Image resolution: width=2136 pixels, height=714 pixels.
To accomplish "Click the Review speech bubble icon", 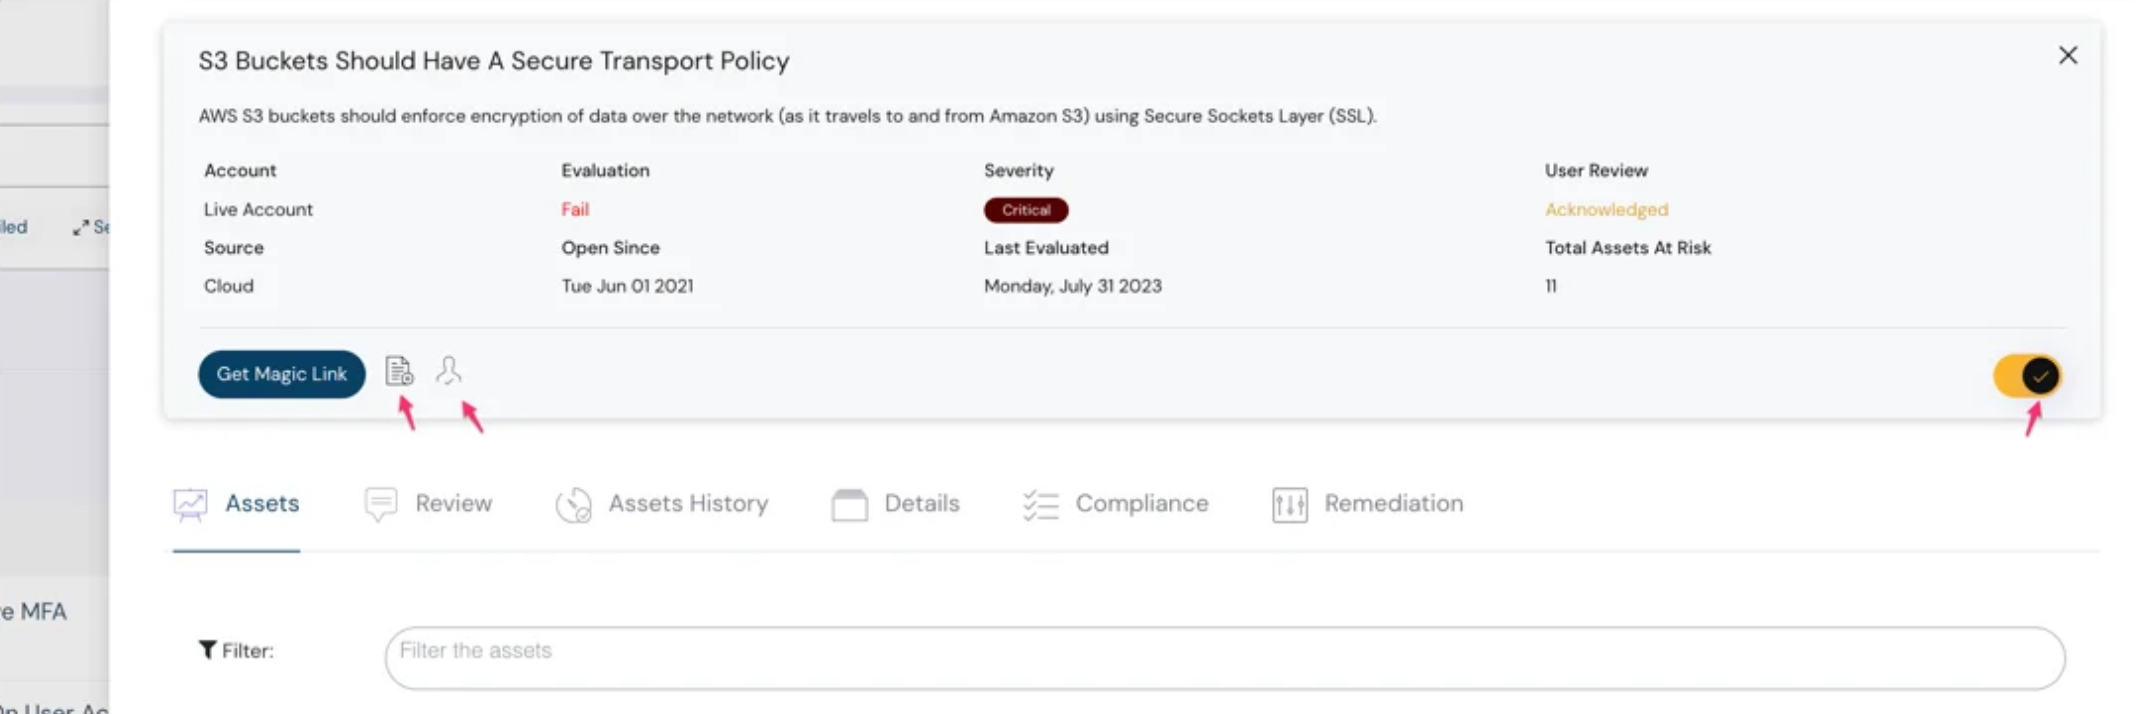I will pyautogui.click(x=380, y=503).
